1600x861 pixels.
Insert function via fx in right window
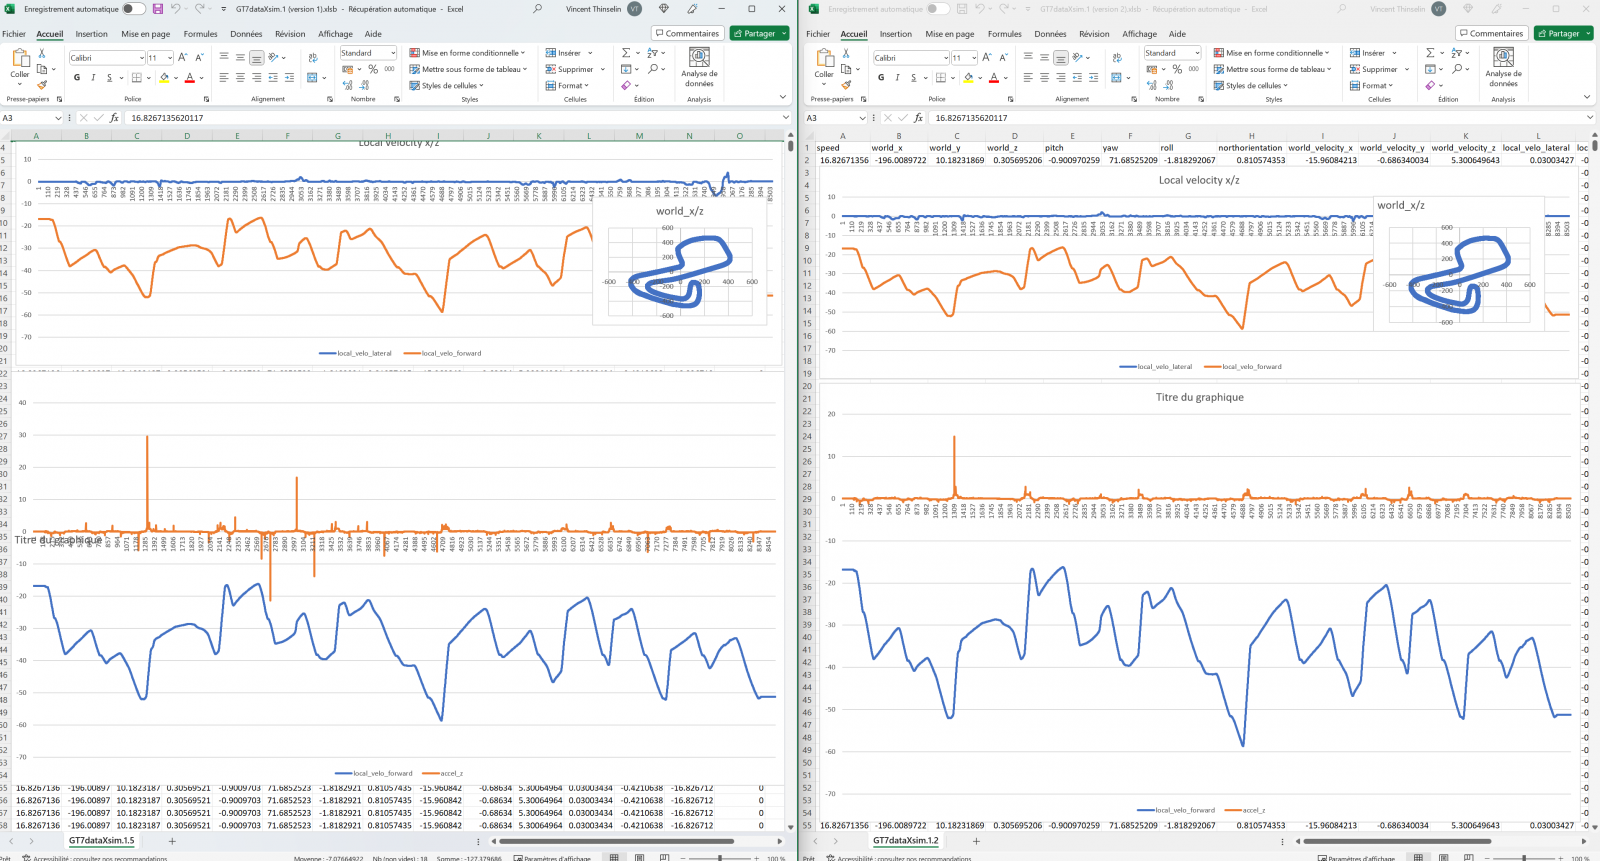[918, 118]
